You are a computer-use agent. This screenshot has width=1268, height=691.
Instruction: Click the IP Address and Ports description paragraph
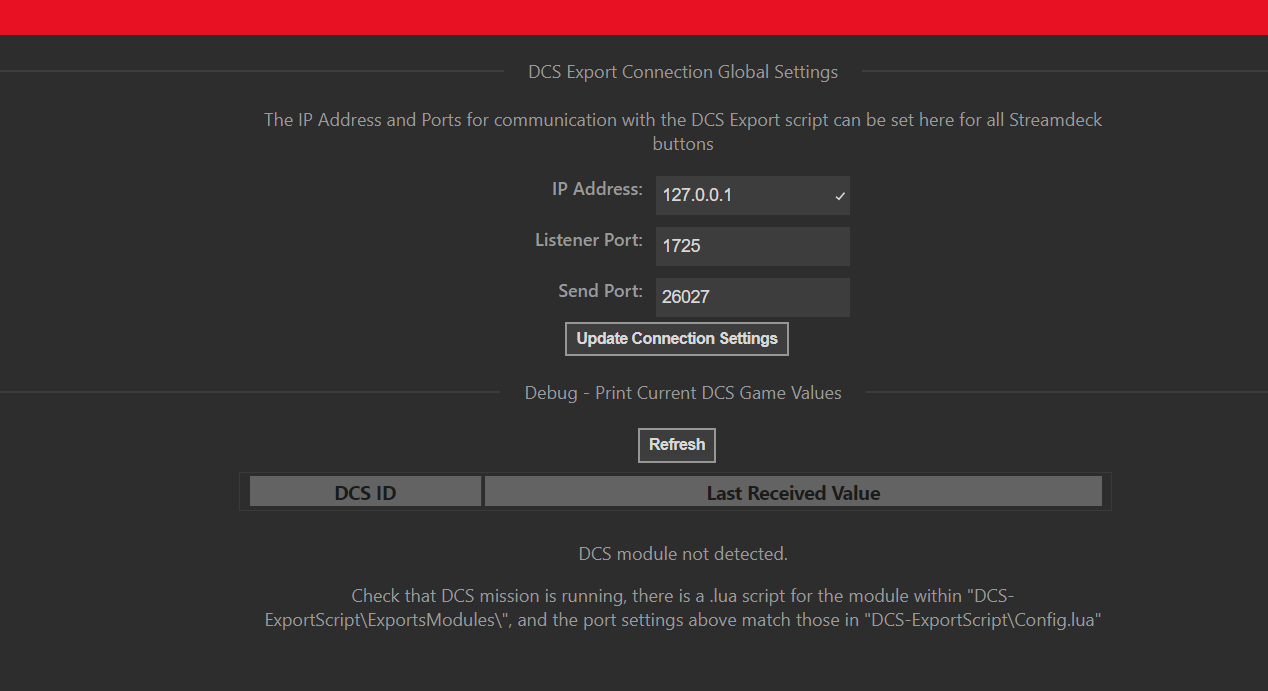pyautogui.click(x=683, y=131)
